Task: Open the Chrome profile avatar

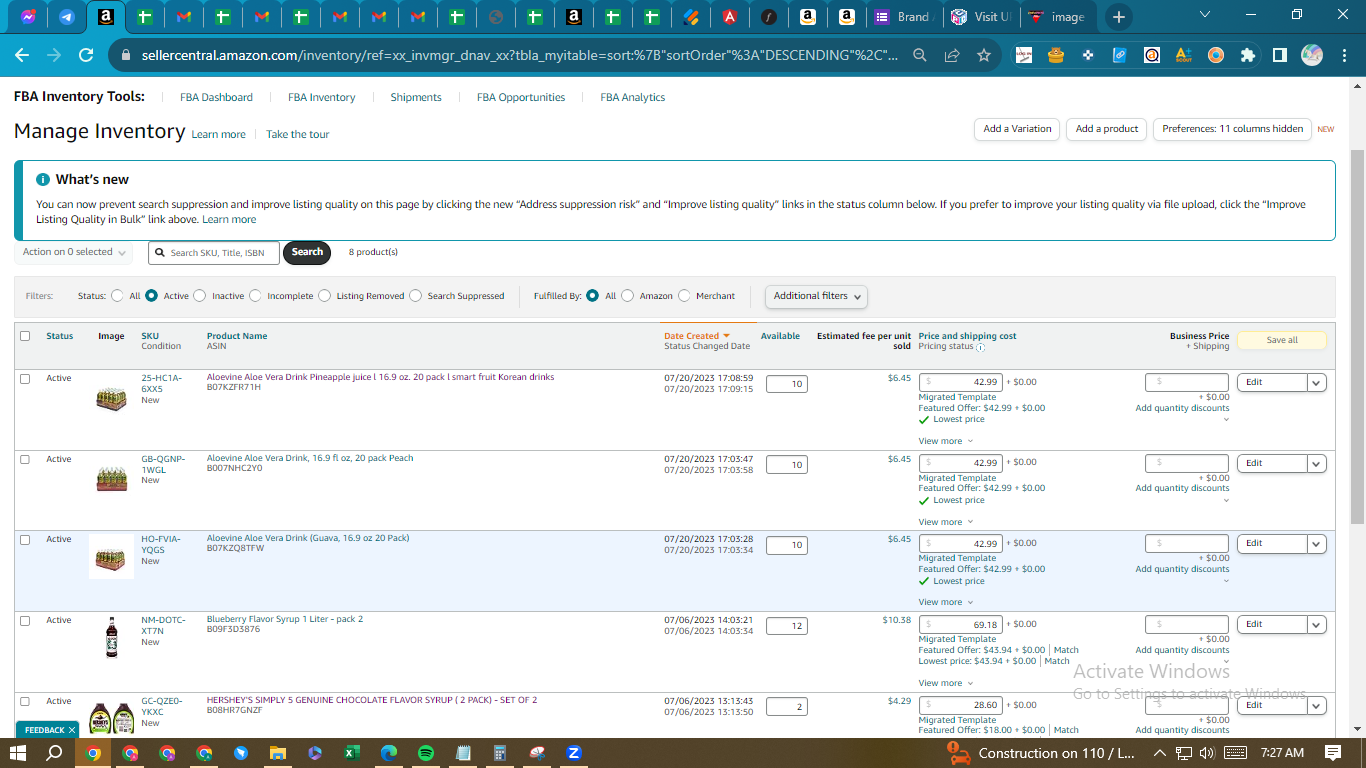Action: 1312,56
